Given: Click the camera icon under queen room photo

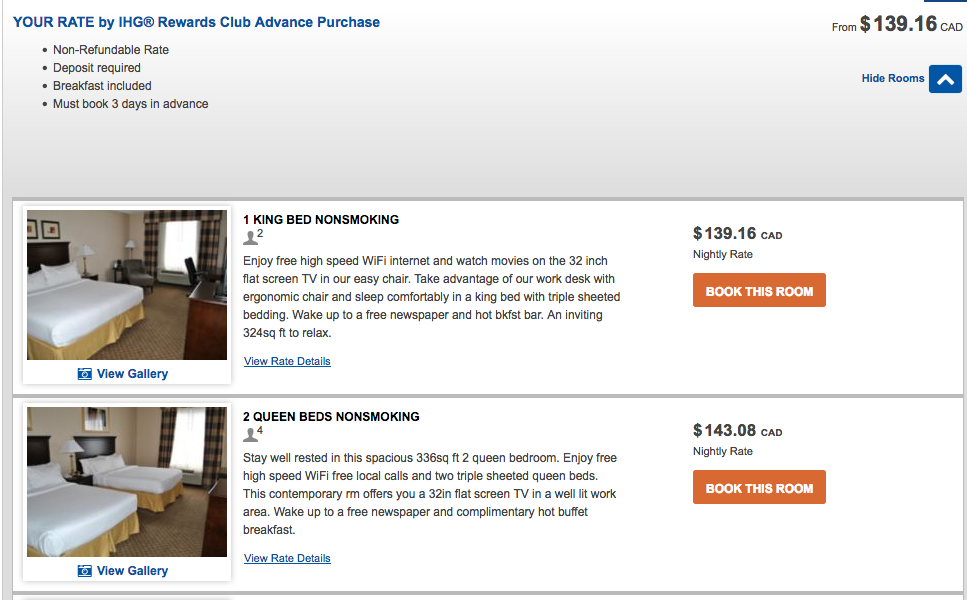Looking at the screenshot, I should [85, 571].
